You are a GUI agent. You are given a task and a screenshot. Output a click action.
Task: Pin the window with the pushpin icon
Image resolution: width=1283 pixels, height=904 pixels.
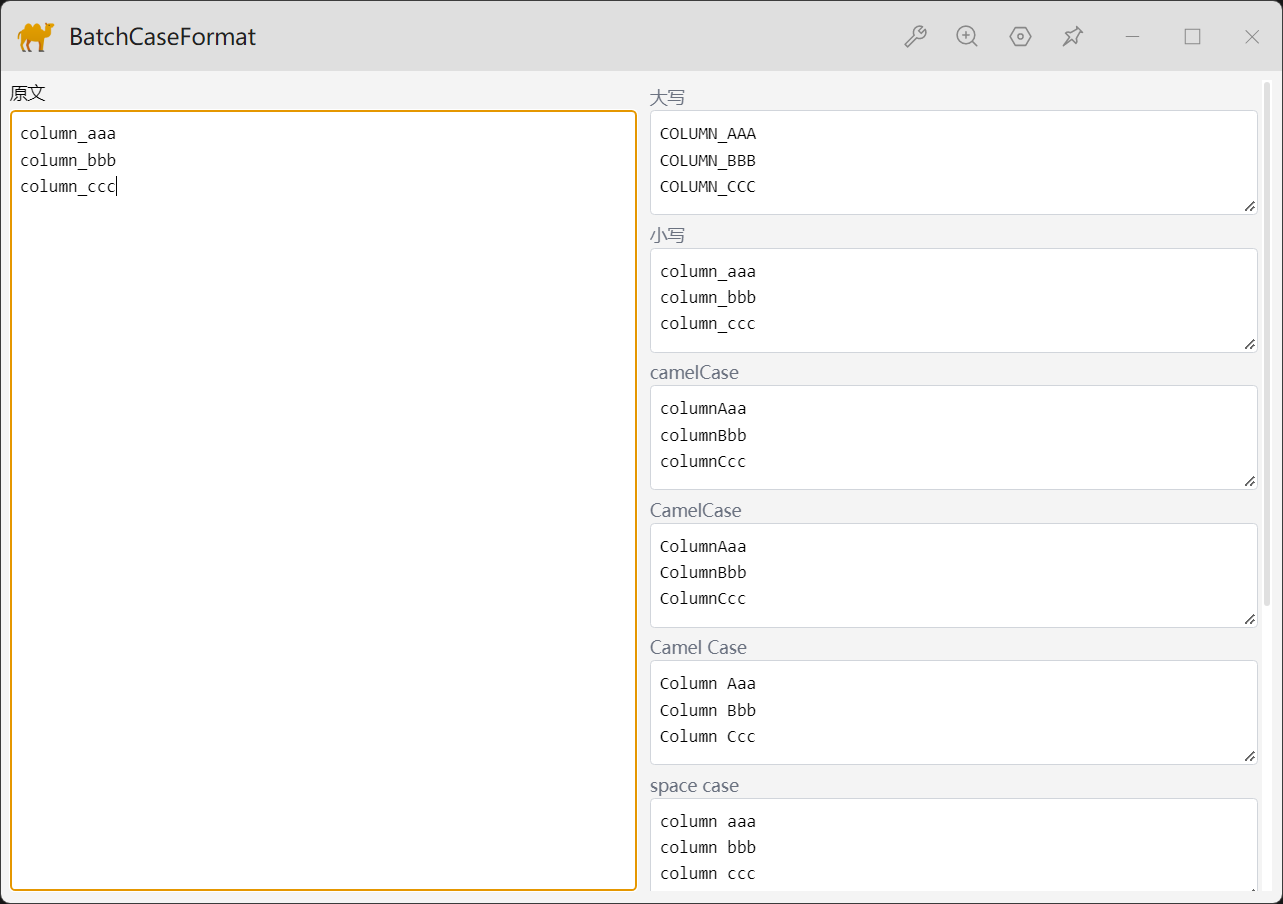[x=1073, y=37]
